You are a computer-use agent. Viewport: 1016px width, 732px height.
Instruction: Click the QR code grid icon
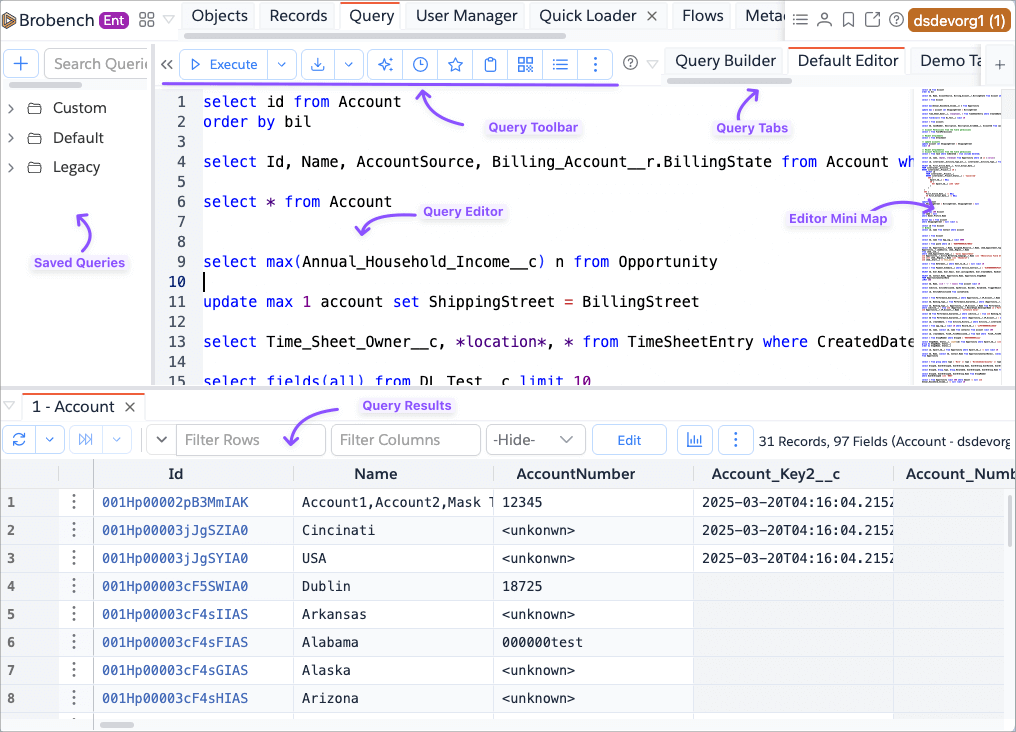pos(525,64)
